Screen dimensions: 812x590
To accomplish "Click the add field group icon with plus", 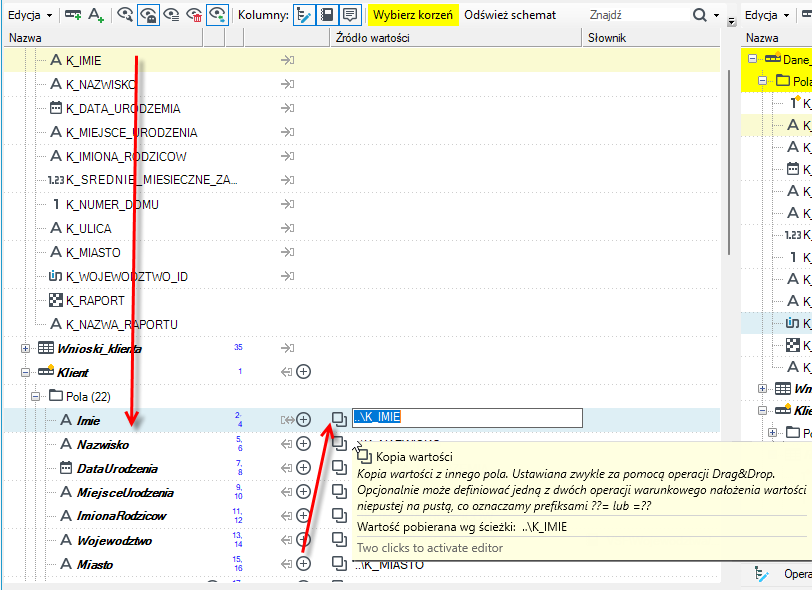I will click(73, 15).
